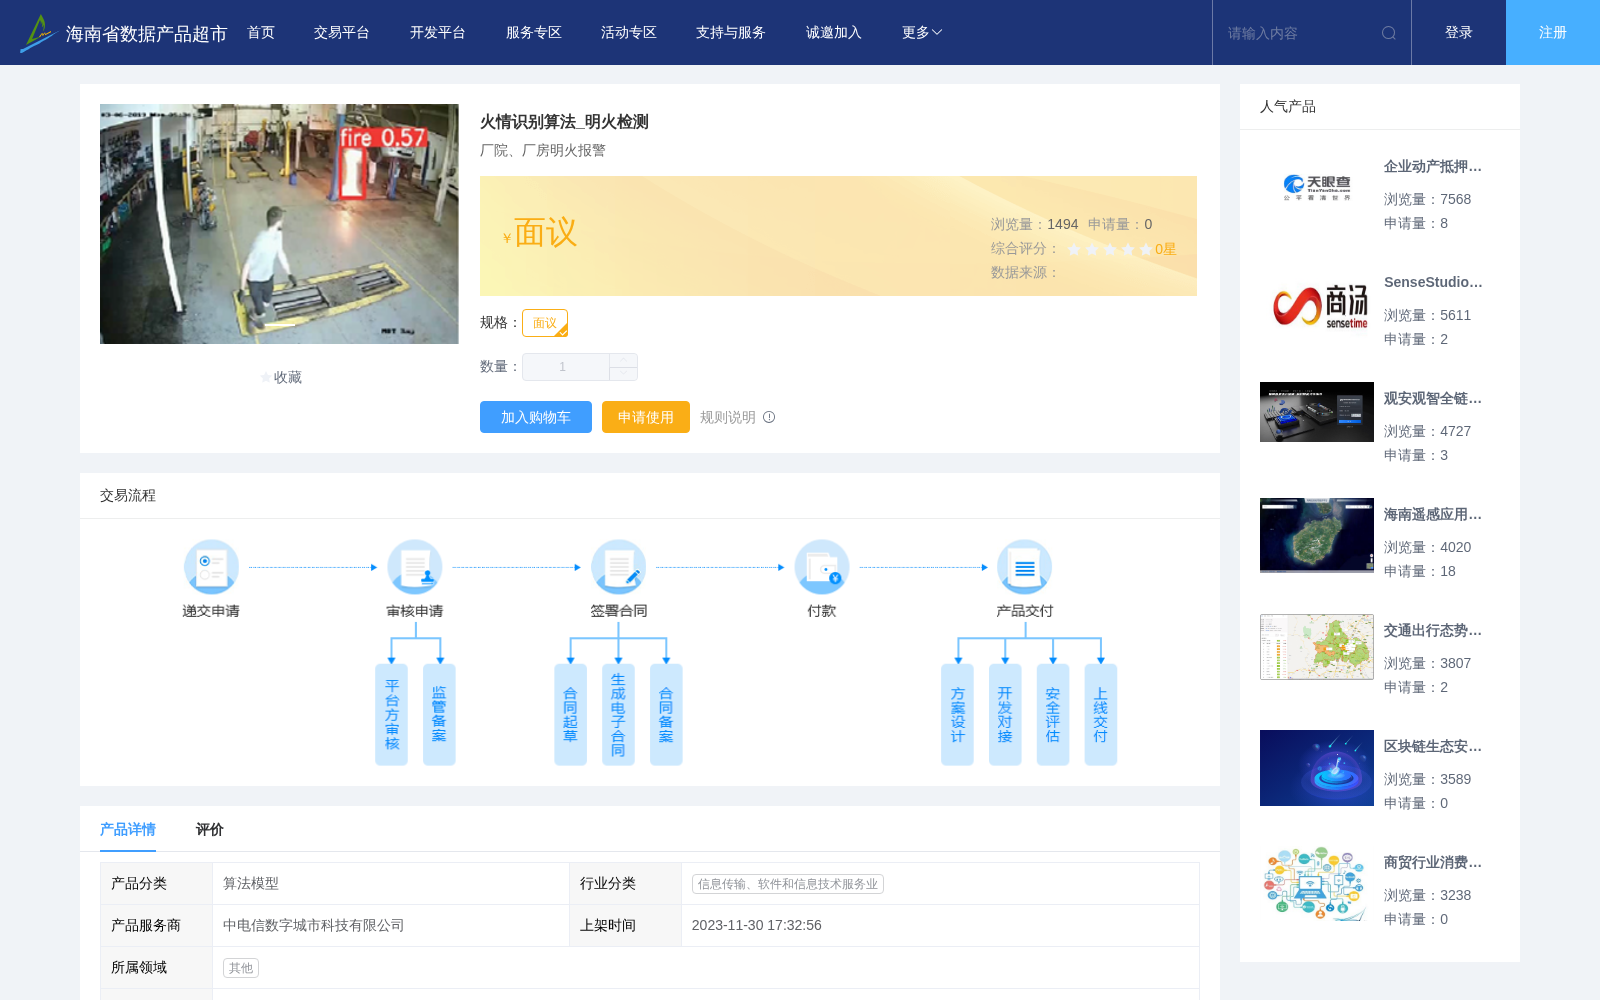
Task: Open SenseStudio product title link
Action: click(1433, 283)
